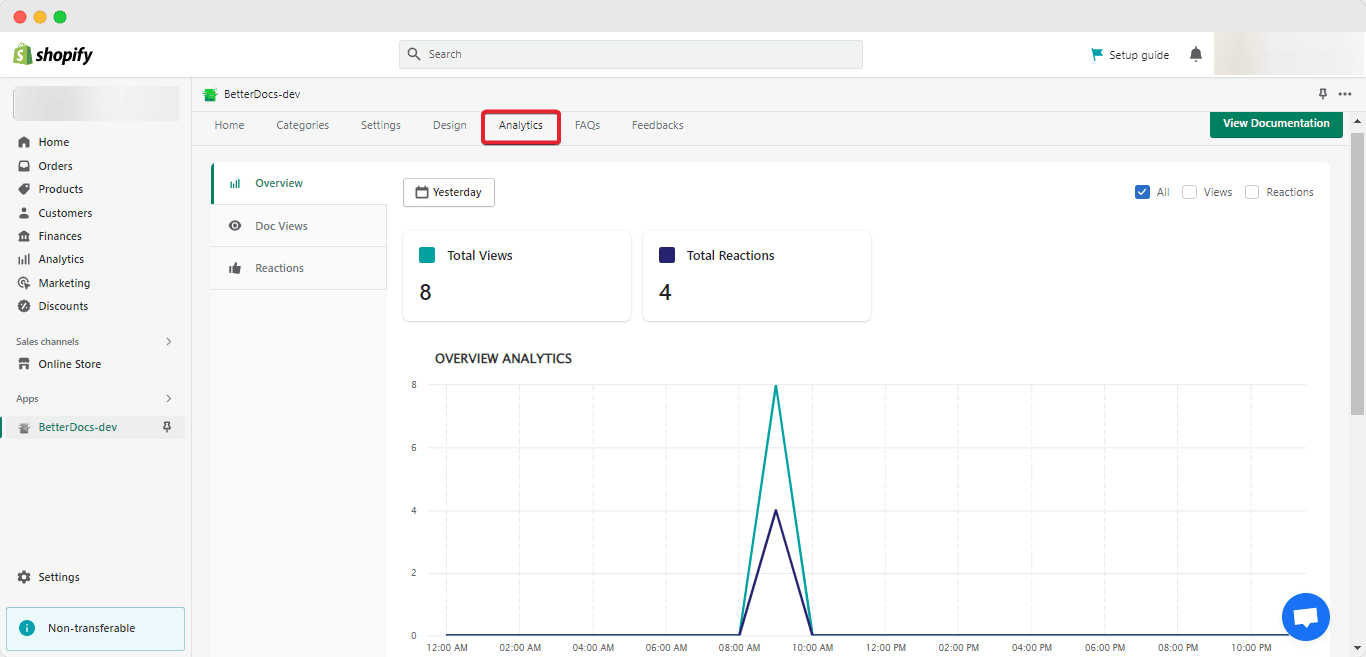Check the Reactions checkbox

pos(1252,192)
